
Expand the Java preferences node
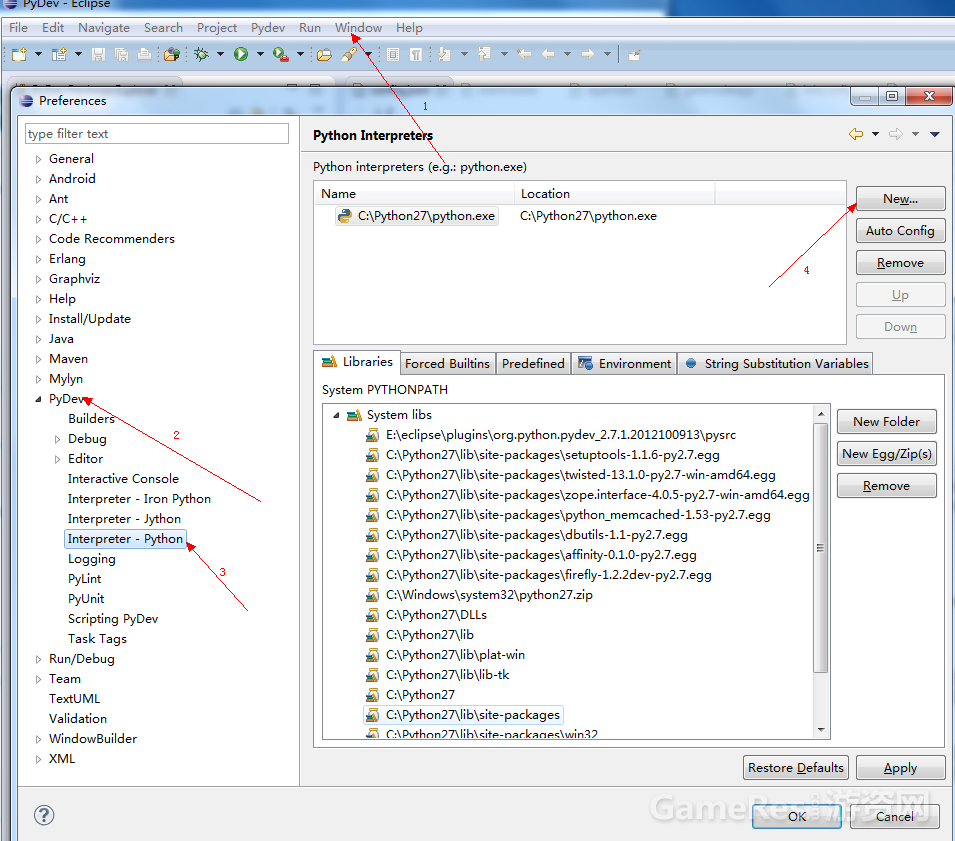tap(38, 339)
